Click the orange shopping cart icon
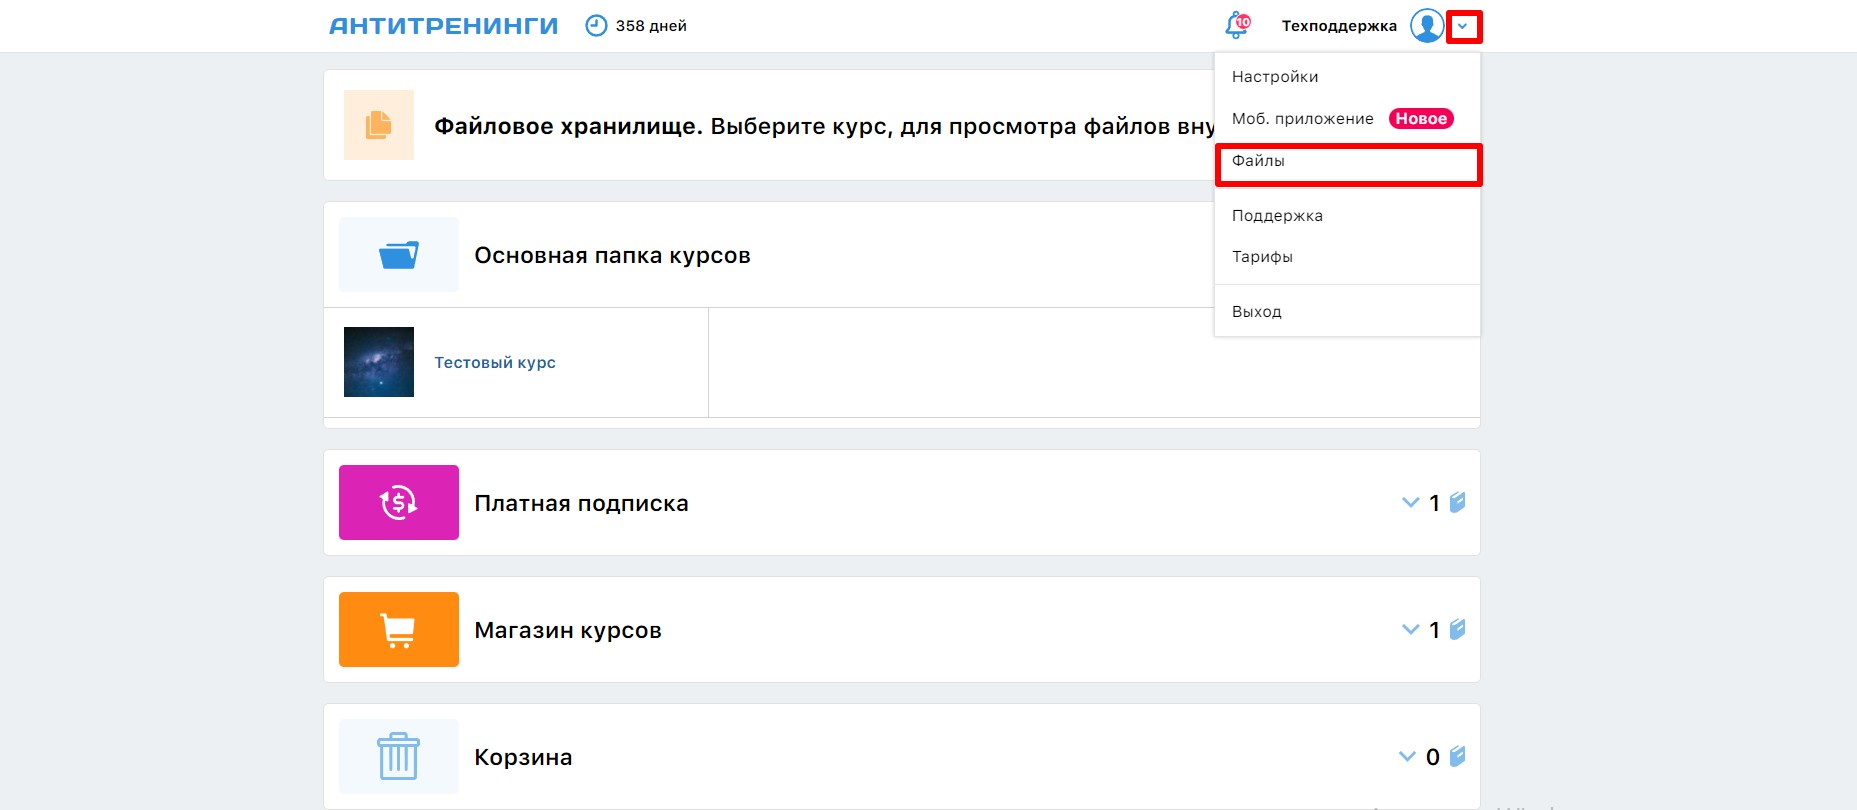 coord(398,630)
